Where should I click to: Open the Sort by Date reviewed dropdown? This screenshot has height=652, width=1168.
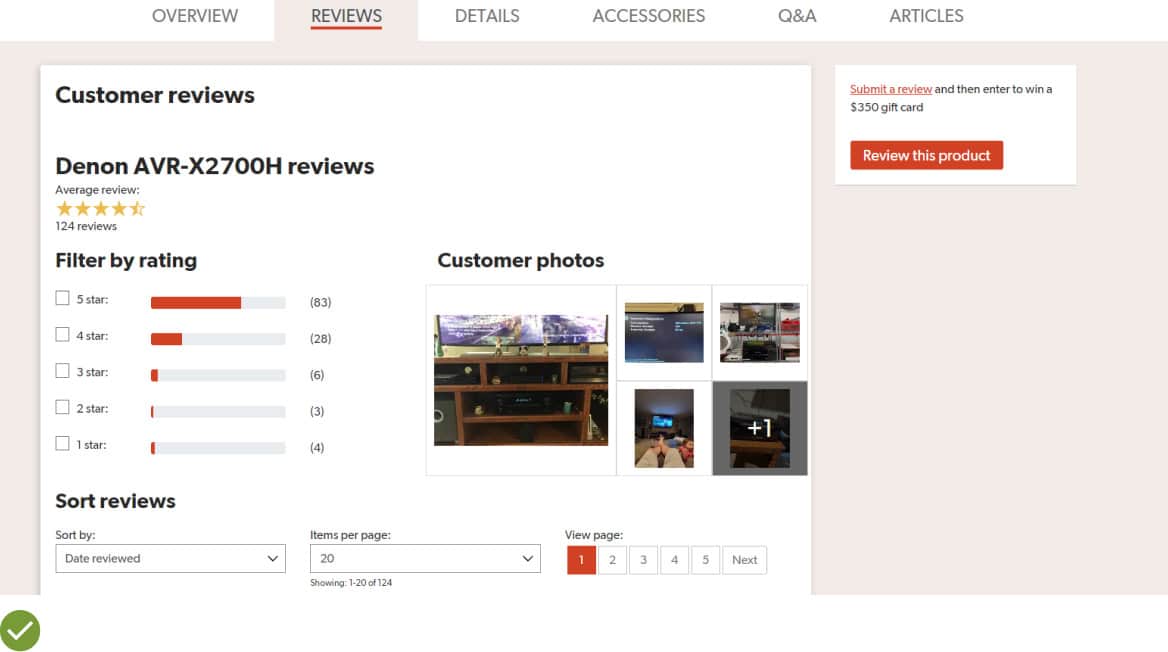point(170,559)
